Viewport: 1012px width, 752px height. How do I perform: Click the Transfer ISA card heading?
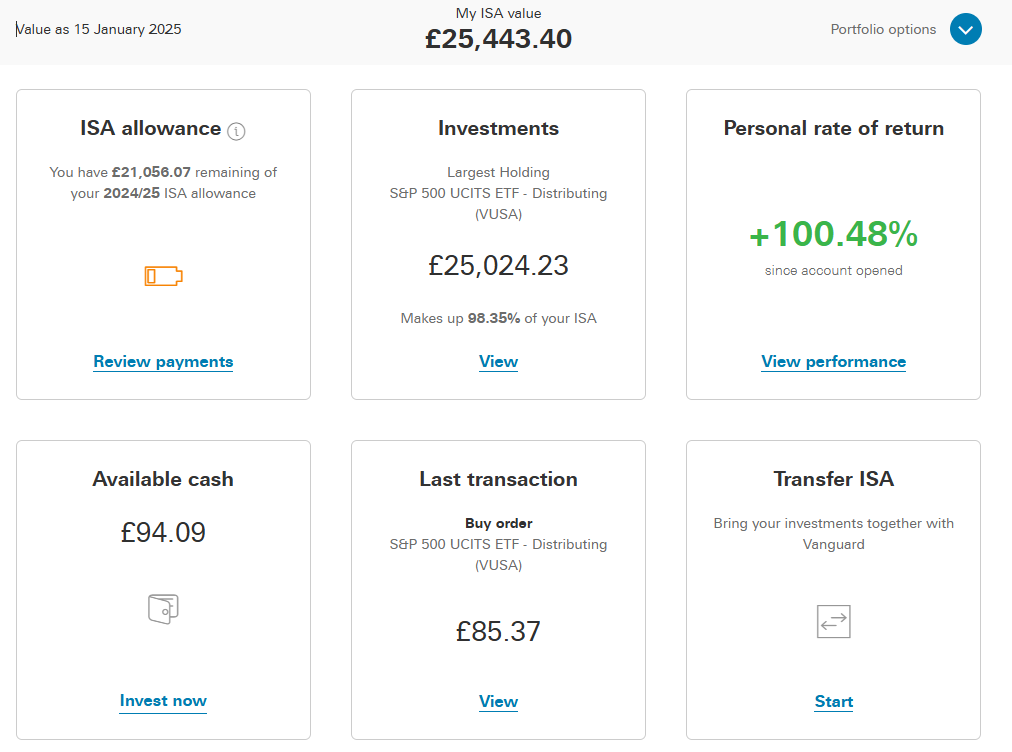click(833, 479)
